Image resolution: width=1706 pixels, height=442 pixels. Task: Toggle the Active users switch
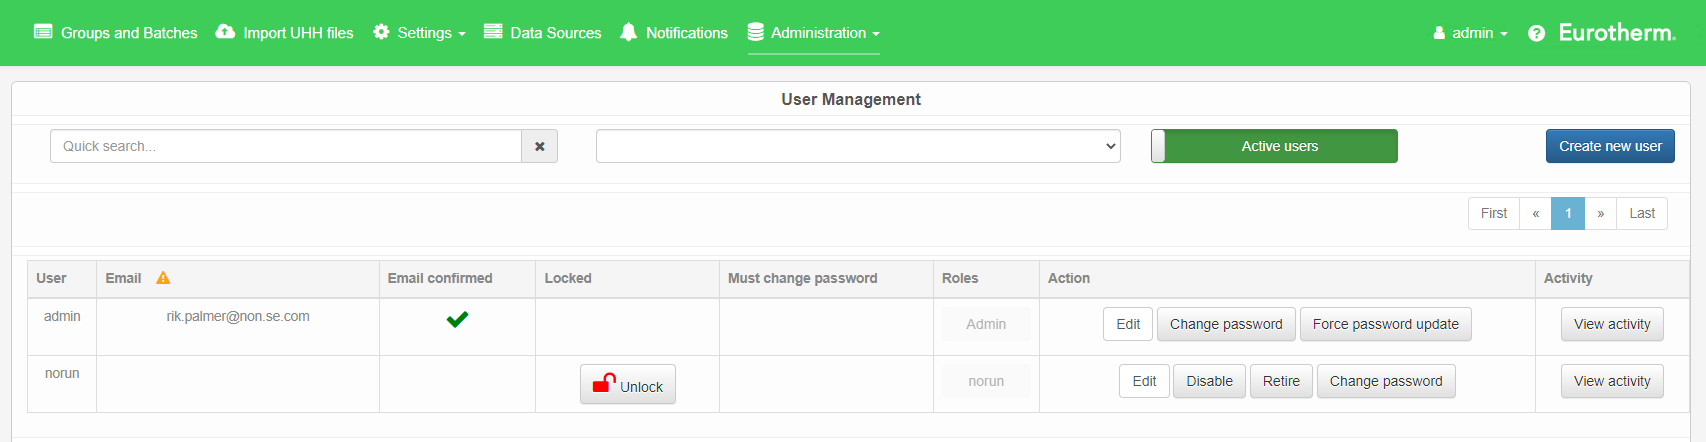pos(1274,146)
